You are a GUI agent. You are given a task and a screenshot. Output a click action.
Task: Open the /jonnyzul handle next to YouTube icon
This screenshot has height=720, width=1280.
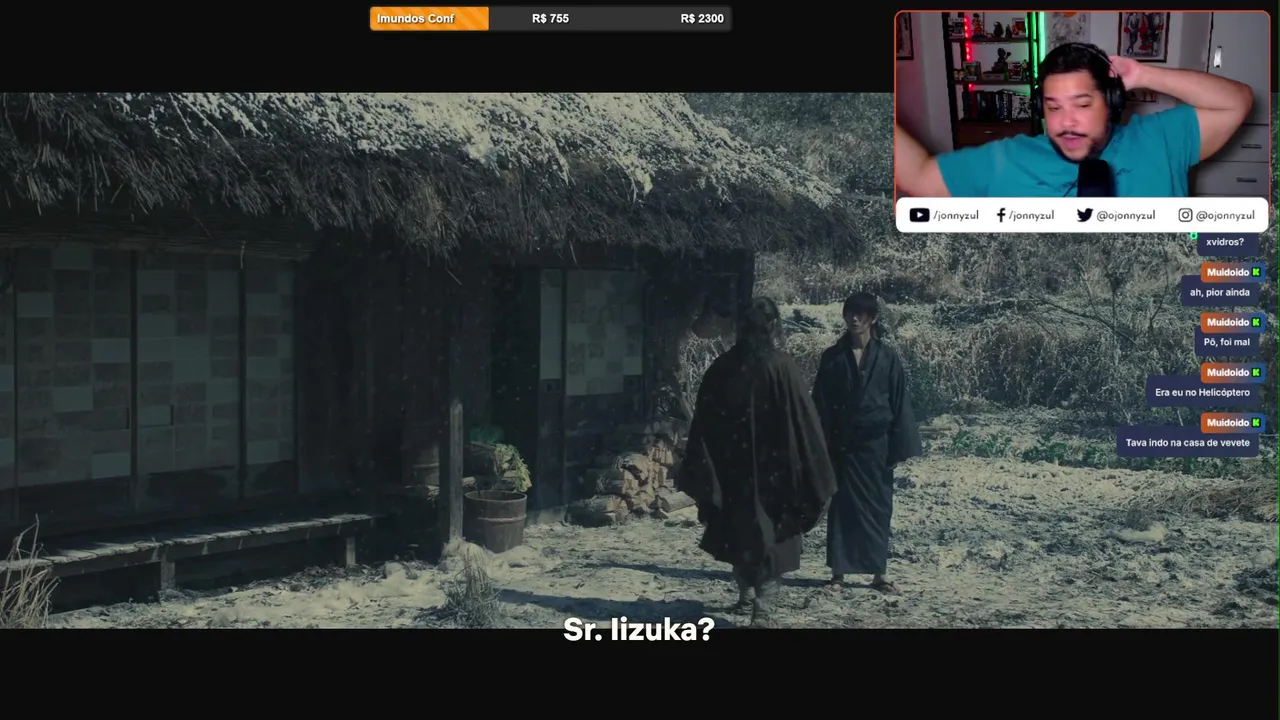click(x=956, y=215)
